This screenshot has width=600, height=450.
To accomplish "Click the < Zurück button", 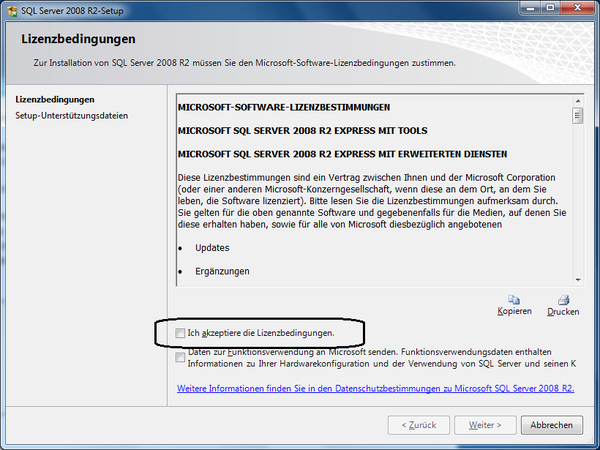I will pos(419,425).
